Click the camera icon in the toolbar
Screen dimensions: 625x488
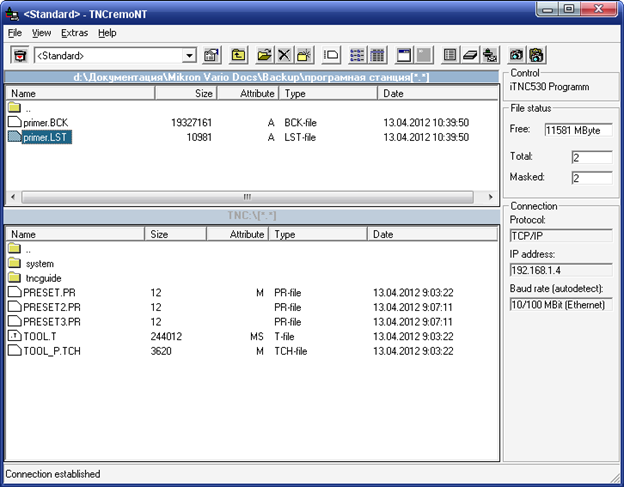(516, 56)
